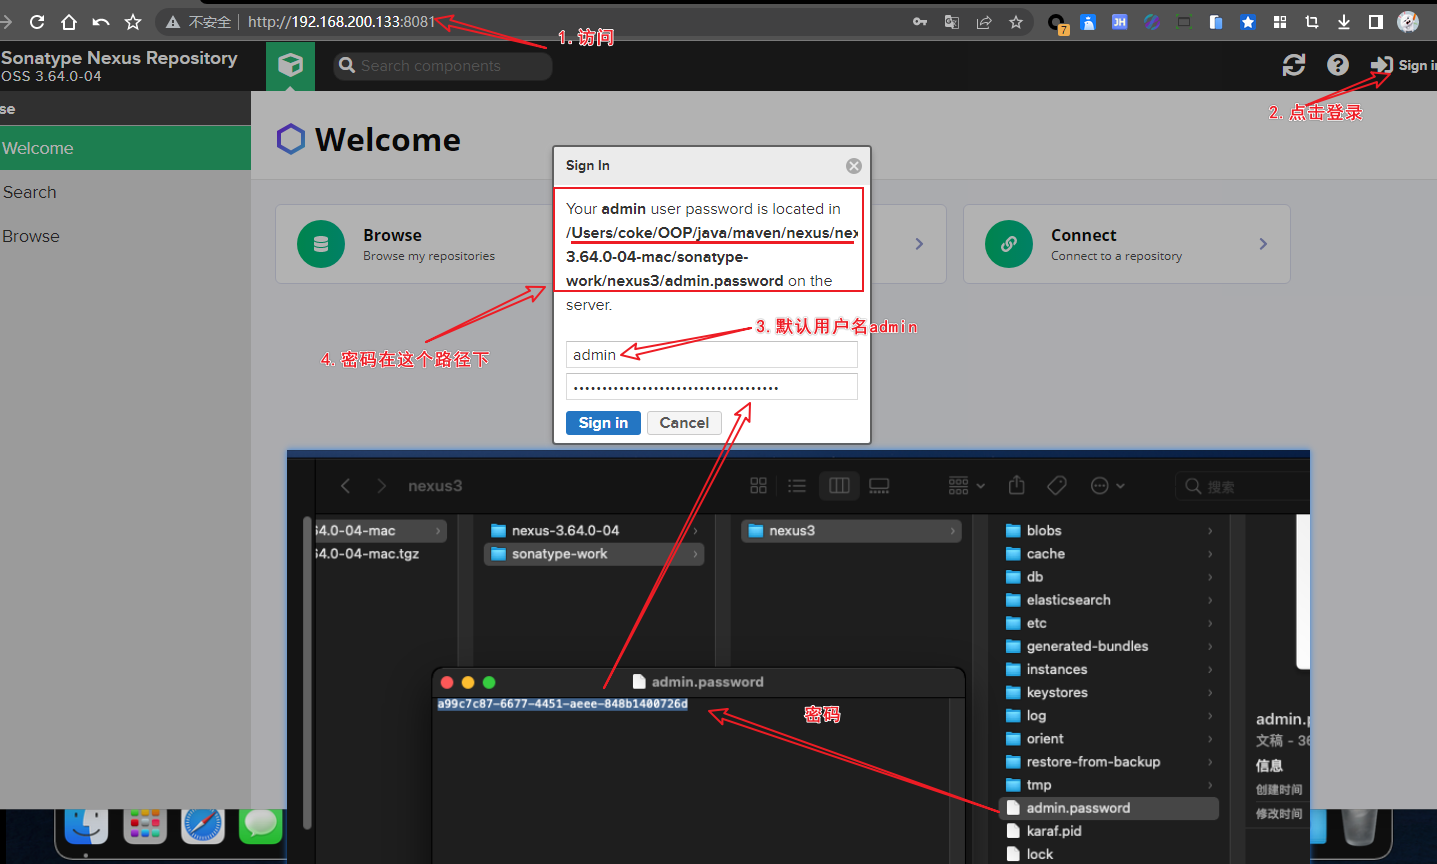This screenshot has height=864, width=1437.
Task: Click the browser home icon
Action: [69, 21]
